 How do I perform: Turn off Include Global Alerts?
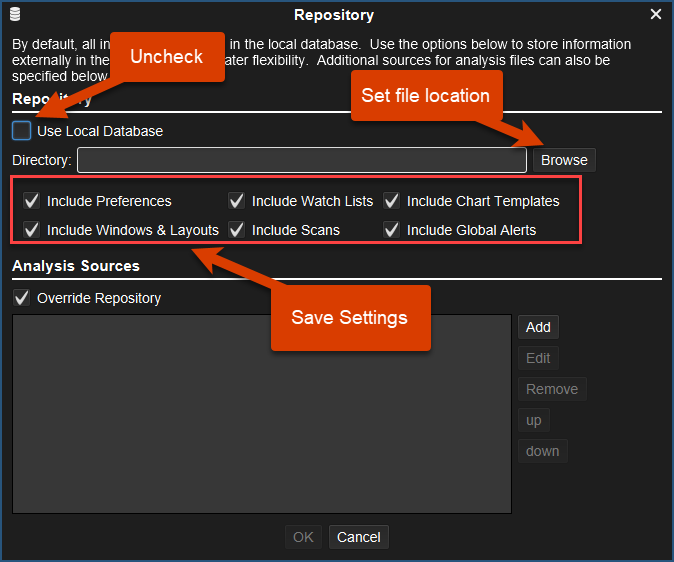[392, 230]
